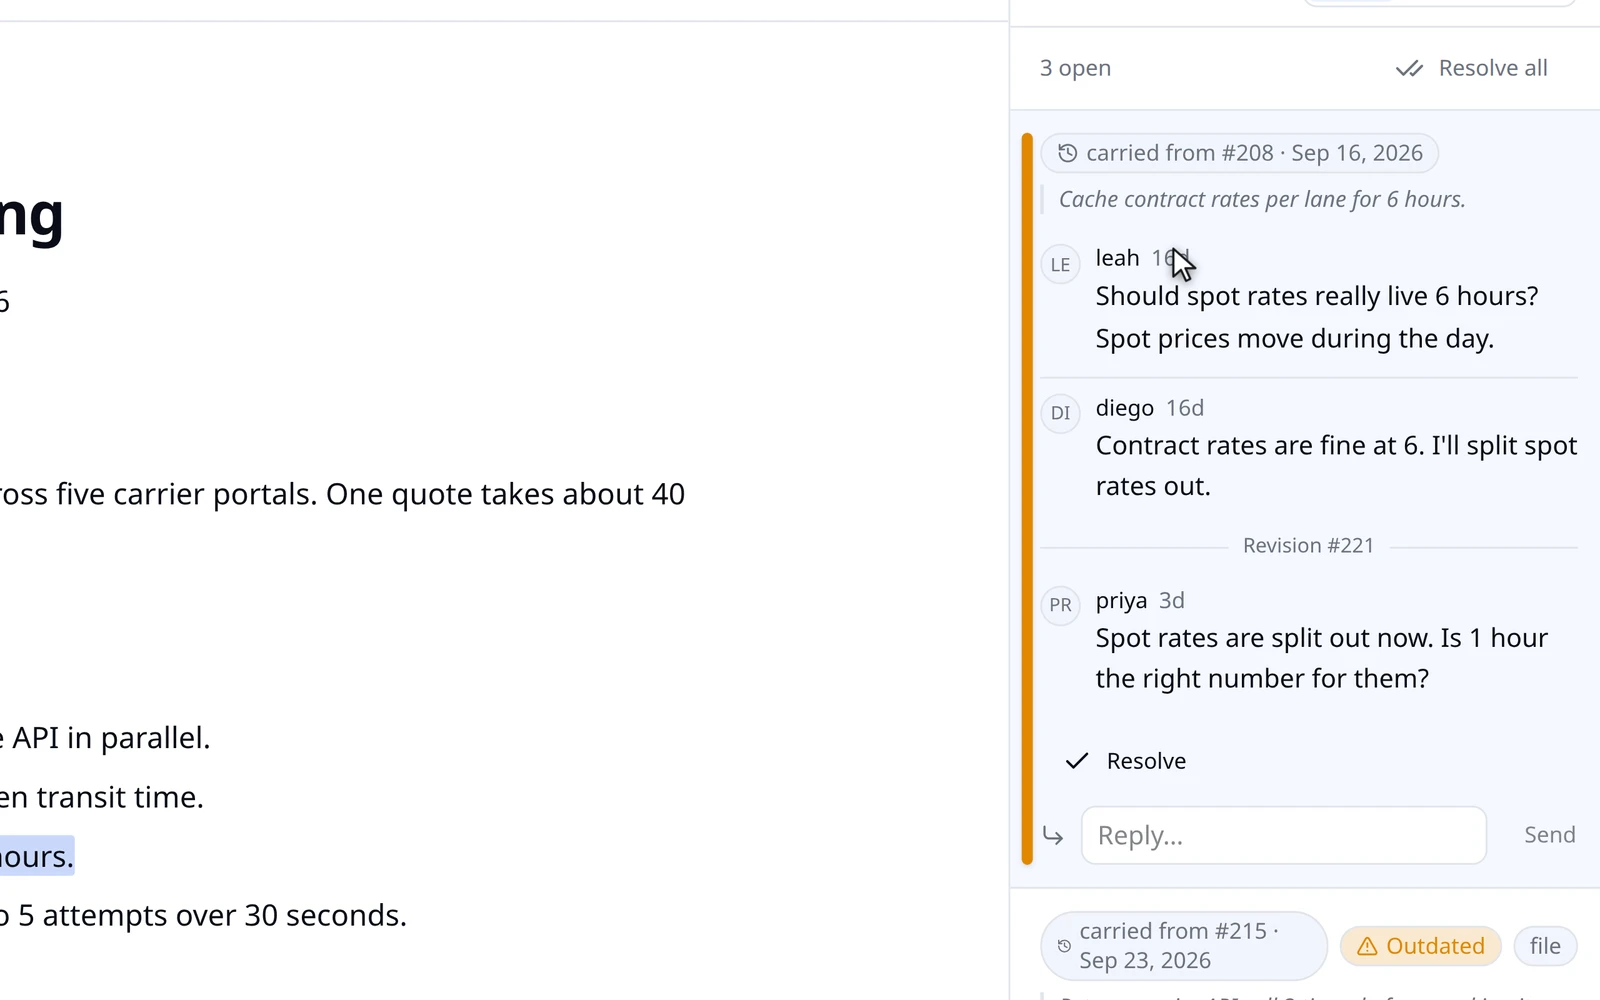
Task: Click the Resolve all button
Action: coord(1471,68)
